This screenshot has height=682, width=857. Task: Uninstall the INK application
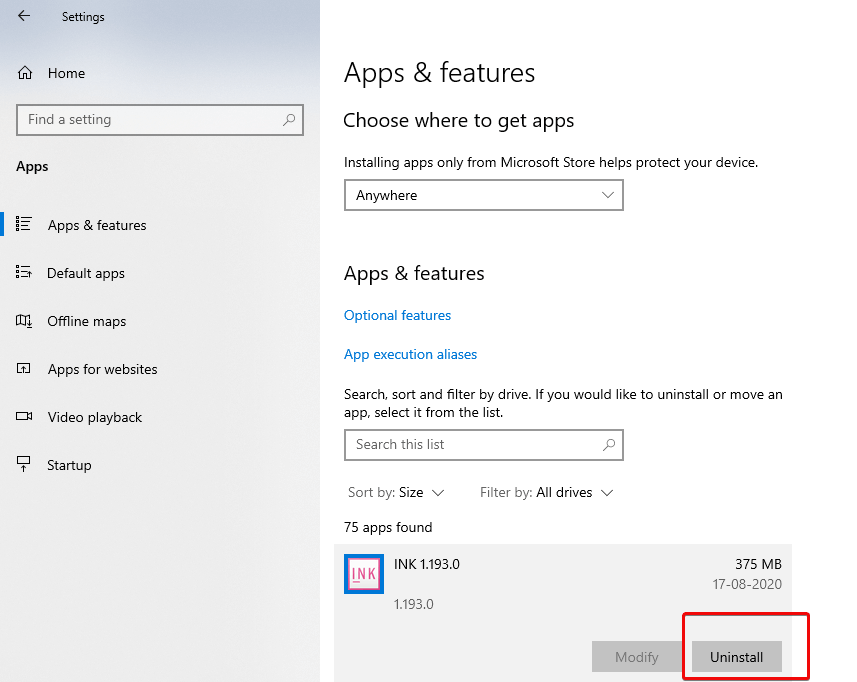[x=736, y=657]
